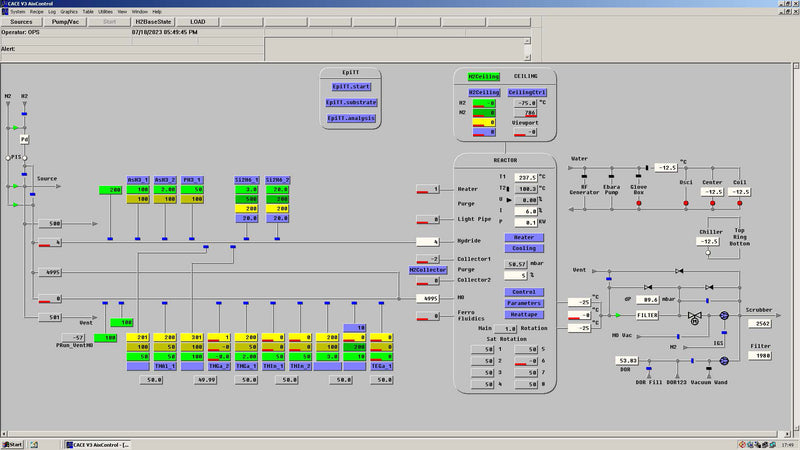Click the pump symbol on Scrubber line
This screenshot has height=450, width=800.
click(725, 316)
